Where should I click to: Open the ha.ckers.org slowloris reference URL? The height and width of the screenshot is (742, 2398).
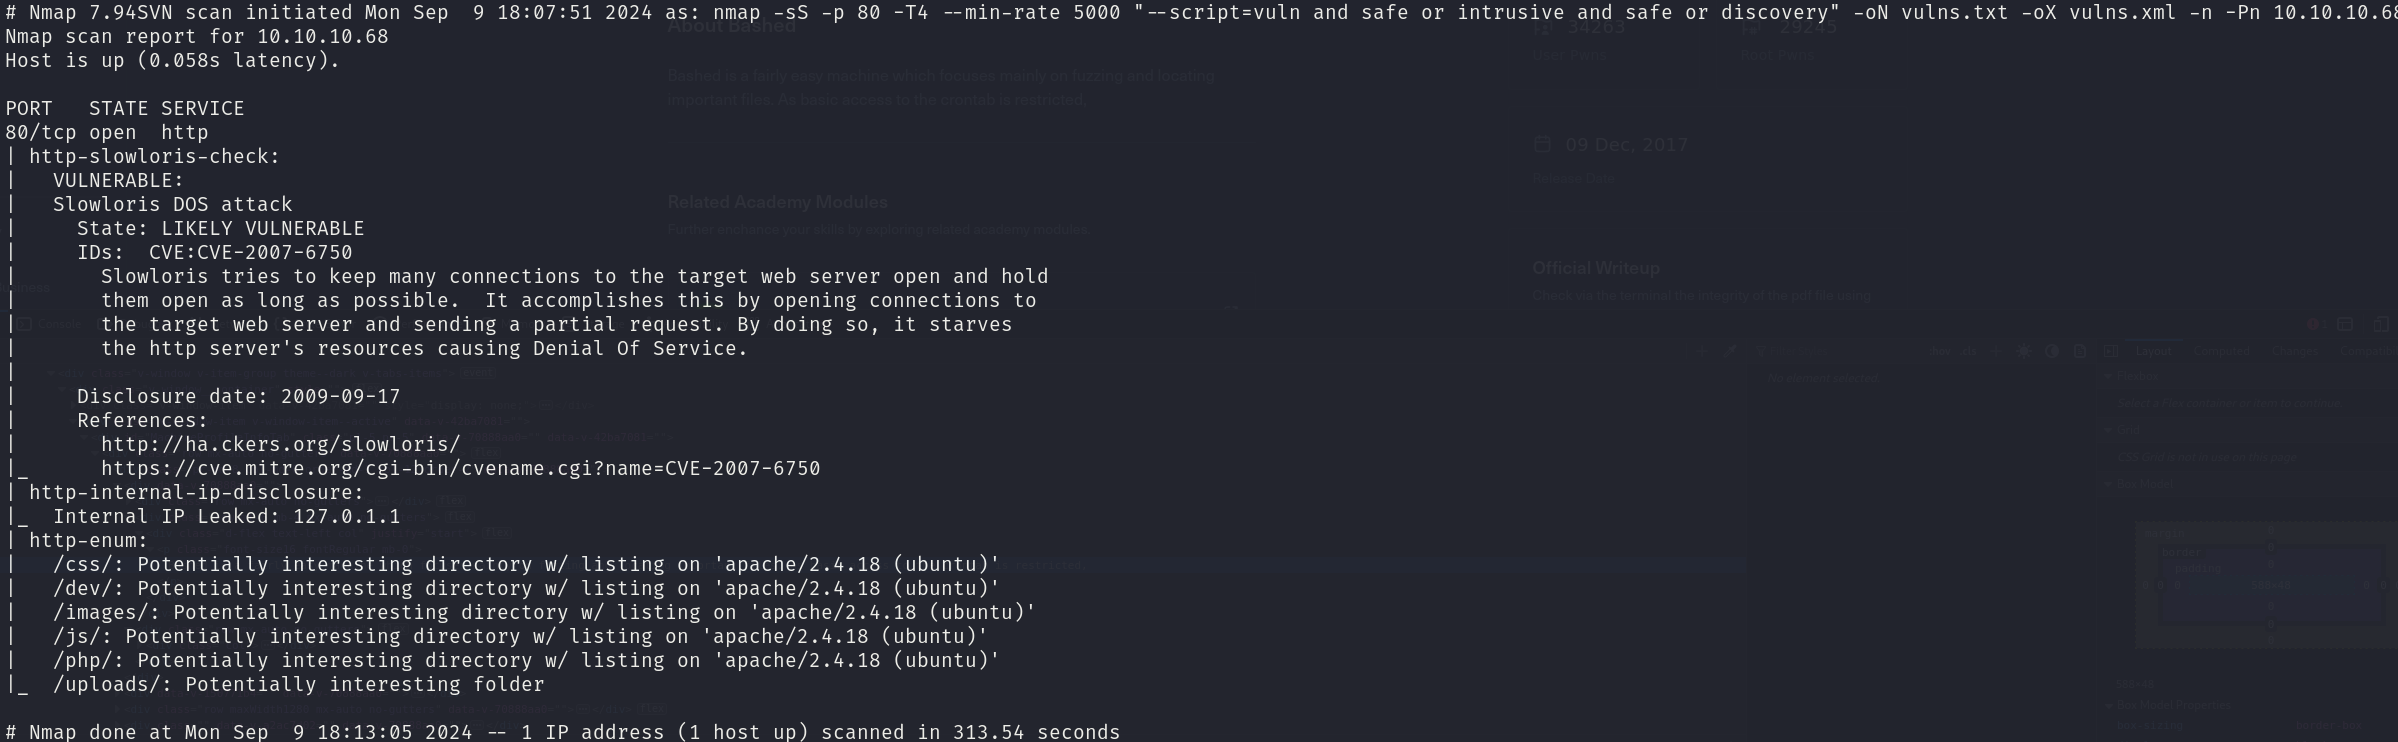[281, 444]
